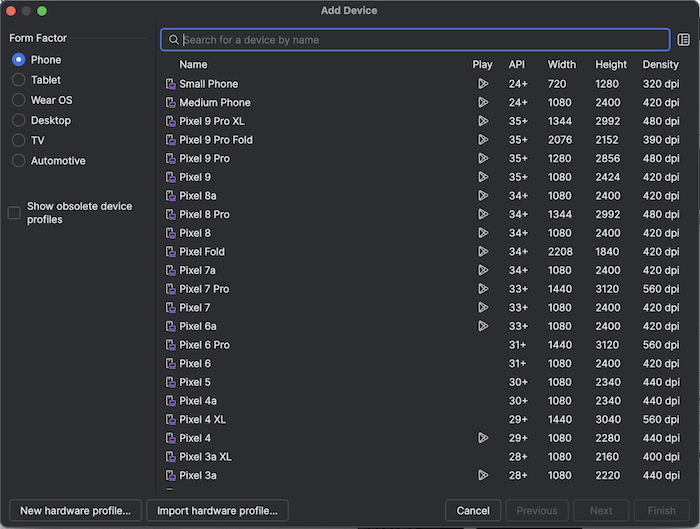Sort devices by the Name column

point(193,65)
